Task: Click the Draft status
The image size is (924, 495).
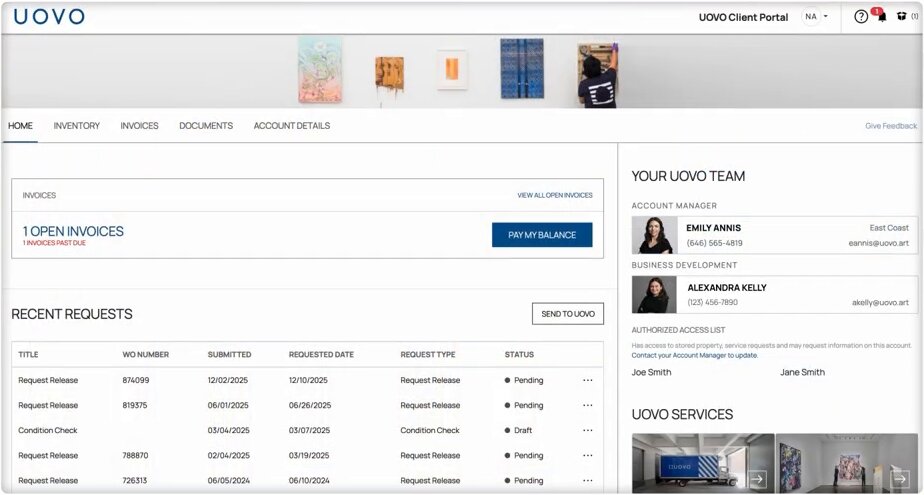Action: click(x=519, y=430)
